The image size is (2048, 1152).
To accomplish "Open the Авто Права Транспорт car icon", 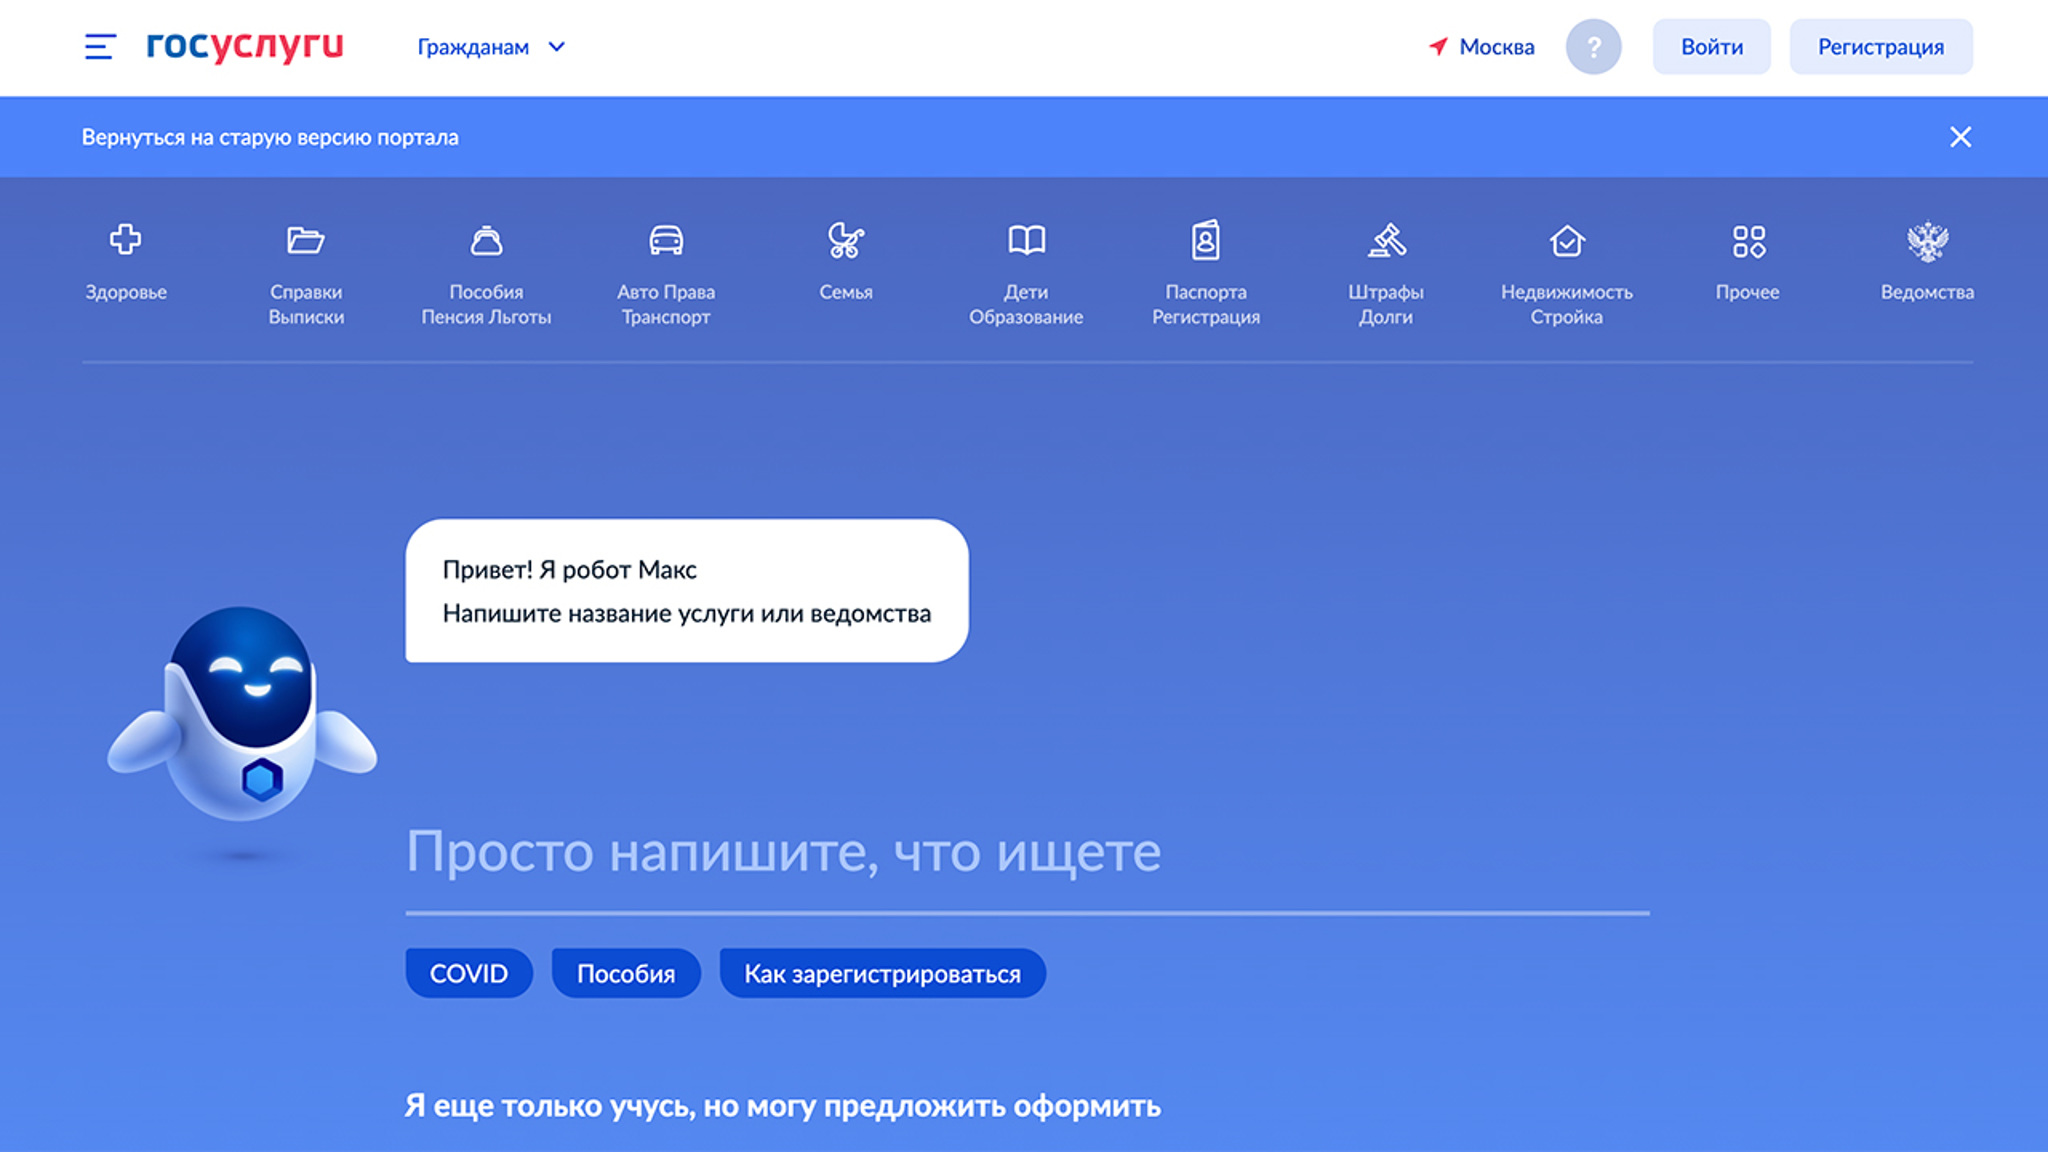I will point(666,240).
